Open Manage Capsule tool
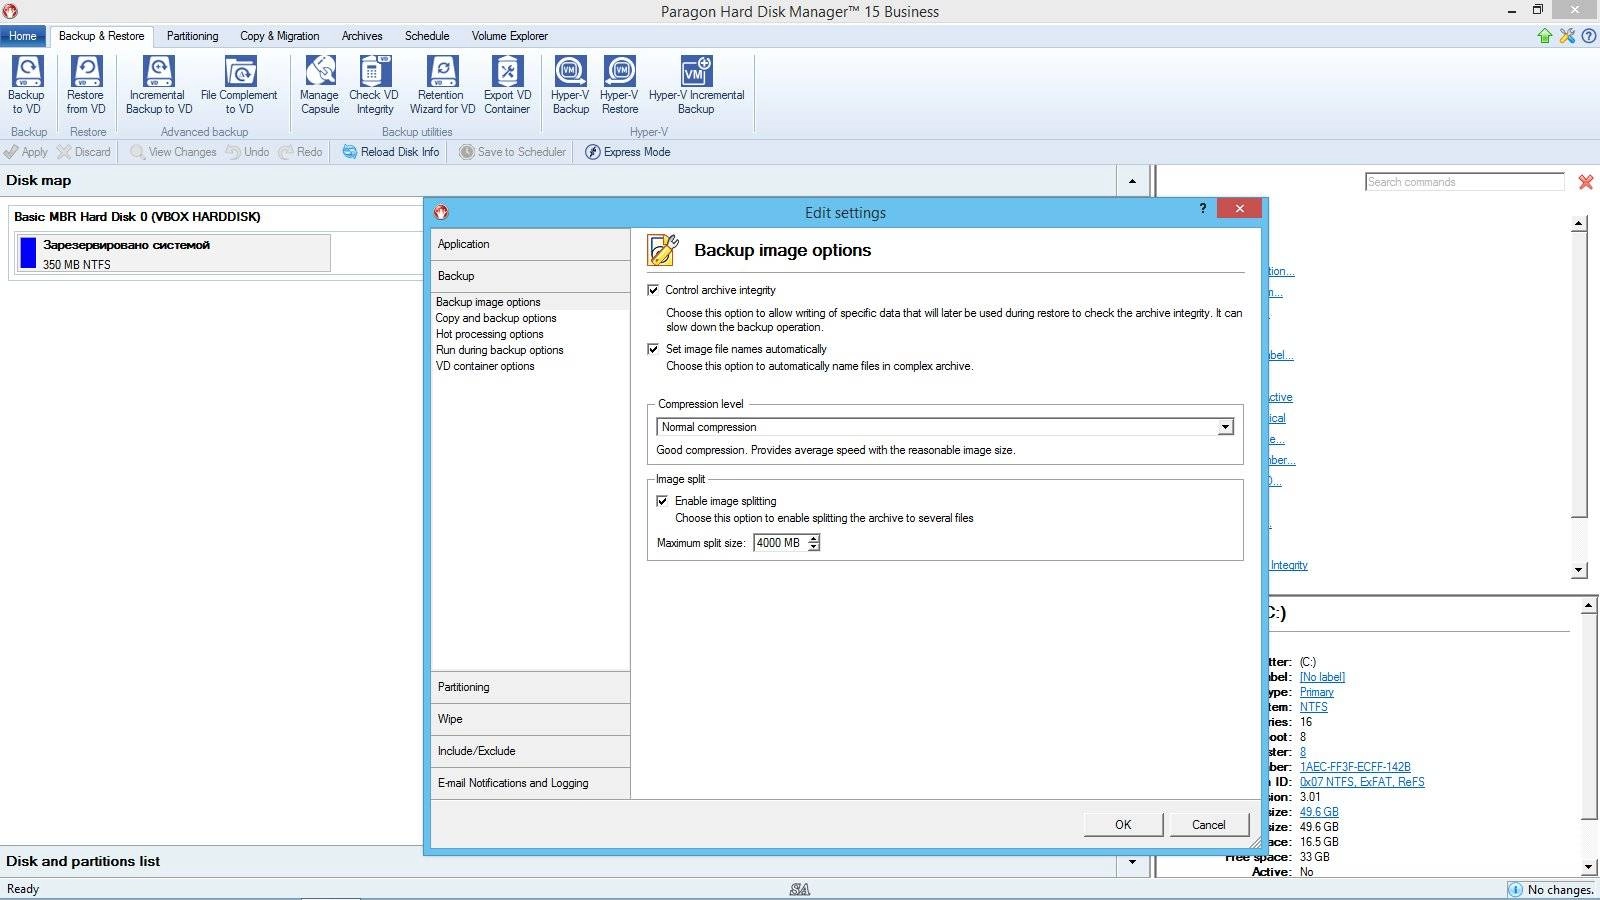Screen dimensions: 1600x900 click(320, 85)
